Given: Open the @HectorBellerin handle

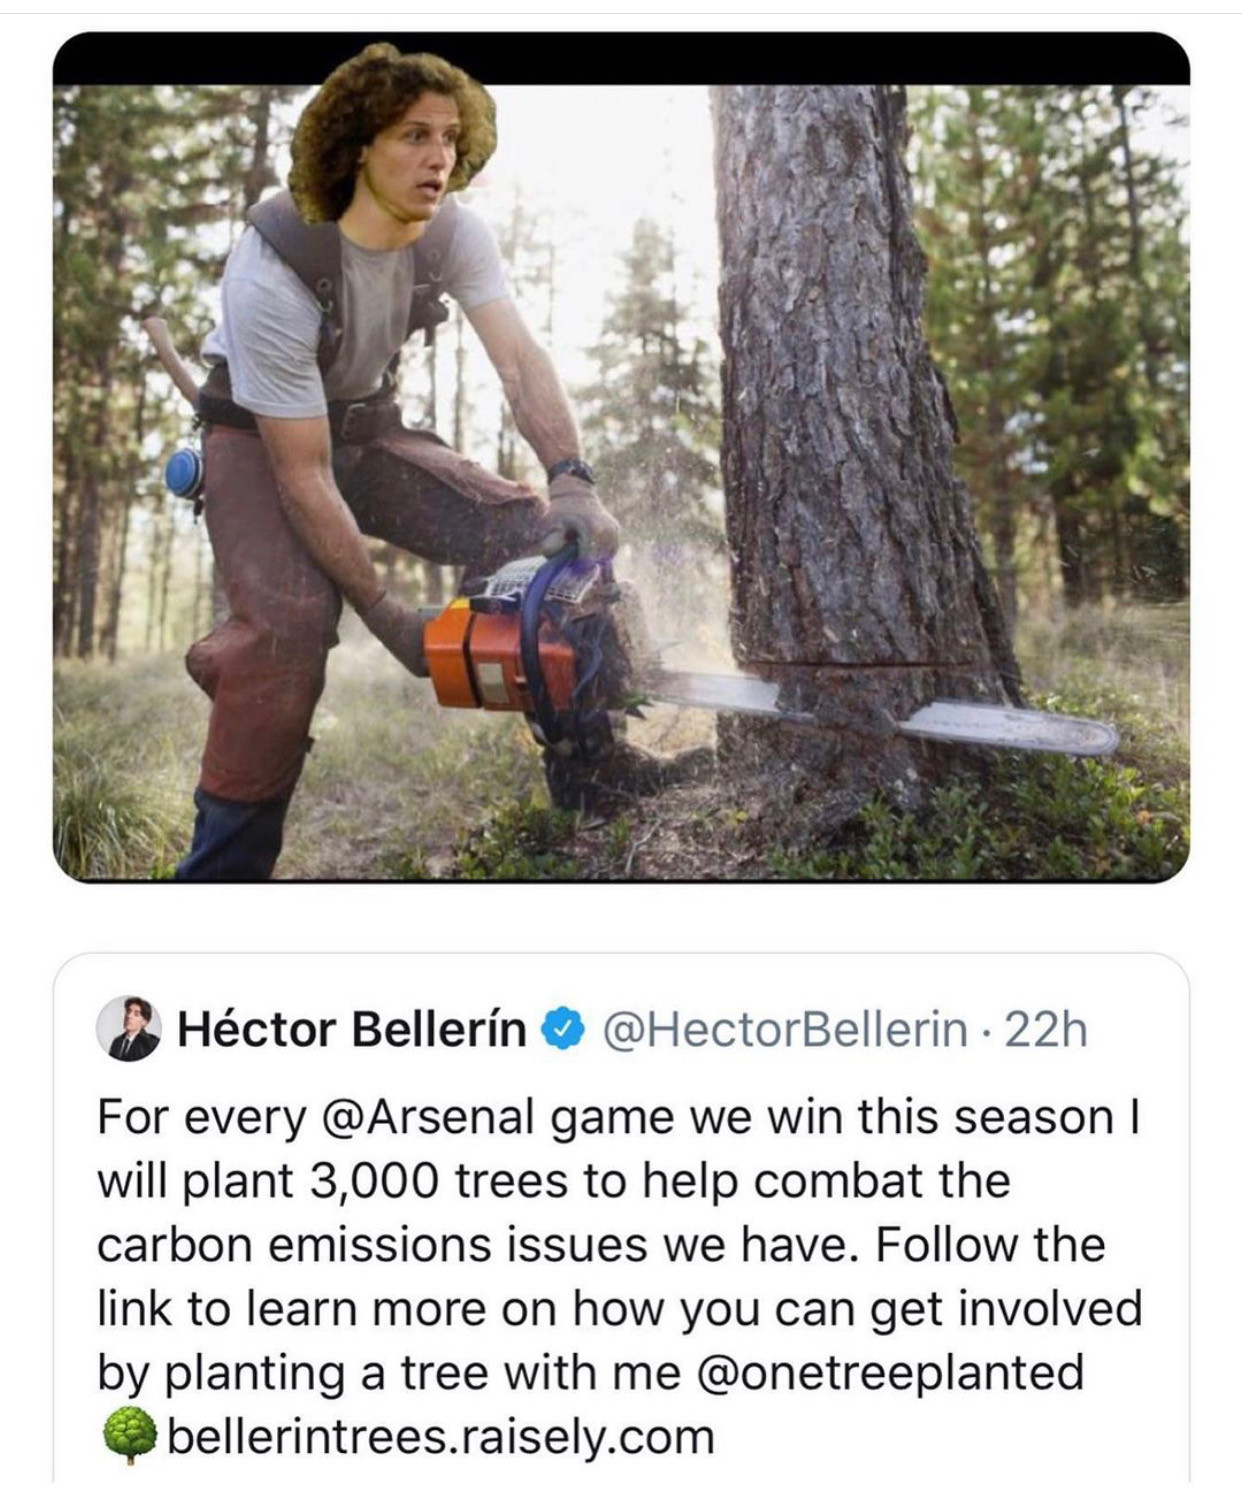Looking at the screenshot, I should pyautogui.click(x=785, y=1029).
